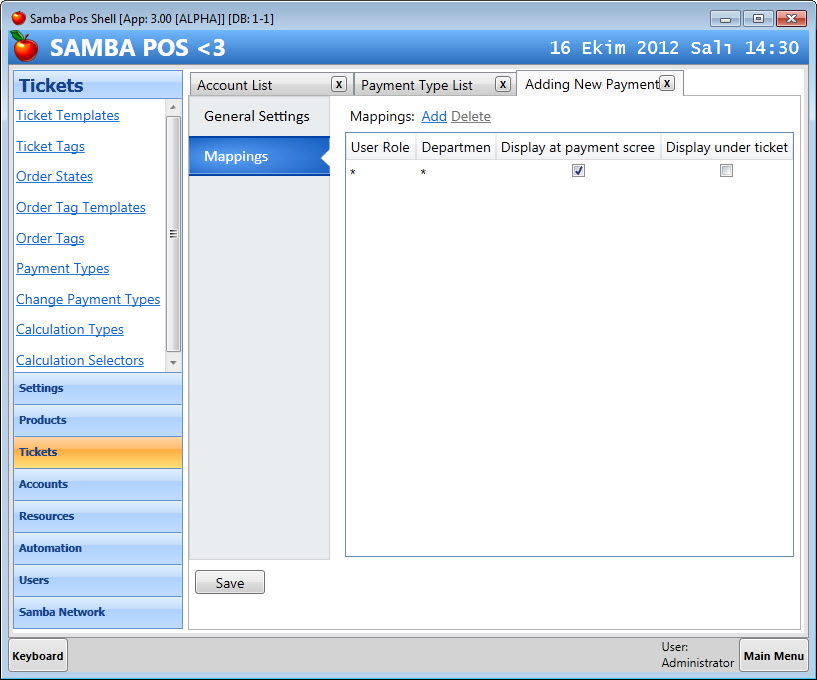This screenshot has height=680, width=817.
Task: Open the General Settings section
Action: 259,116
